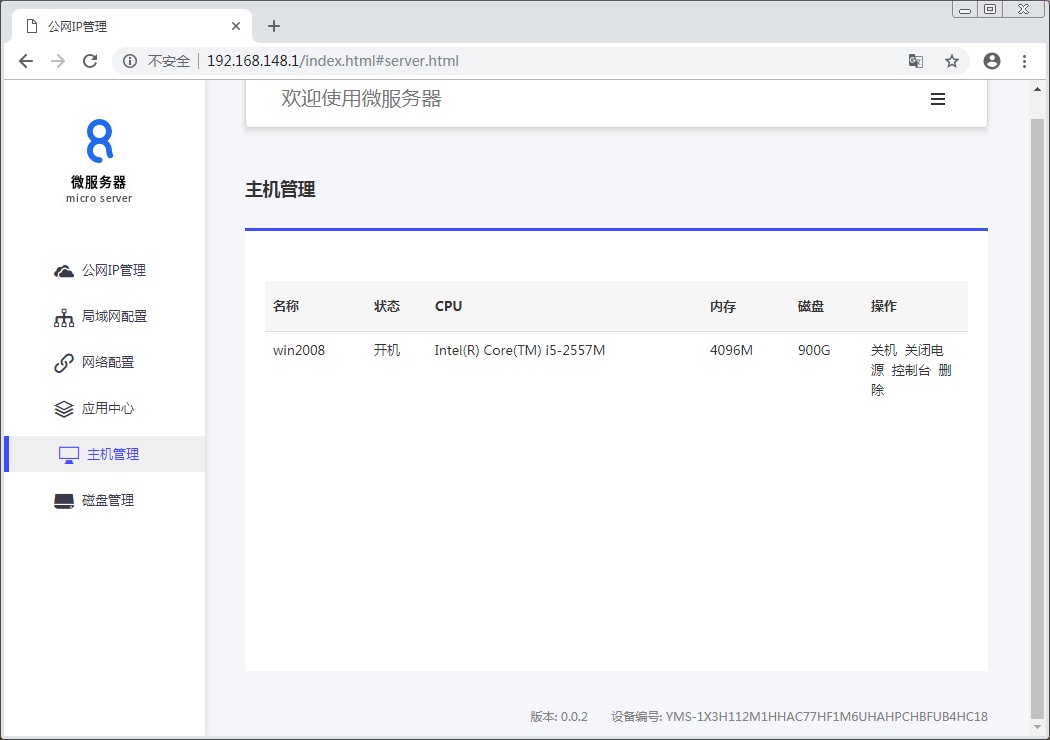Click 关机 to shut down win2008
The height and width of the screenshot is (740, 1050).
pos(884,350)
